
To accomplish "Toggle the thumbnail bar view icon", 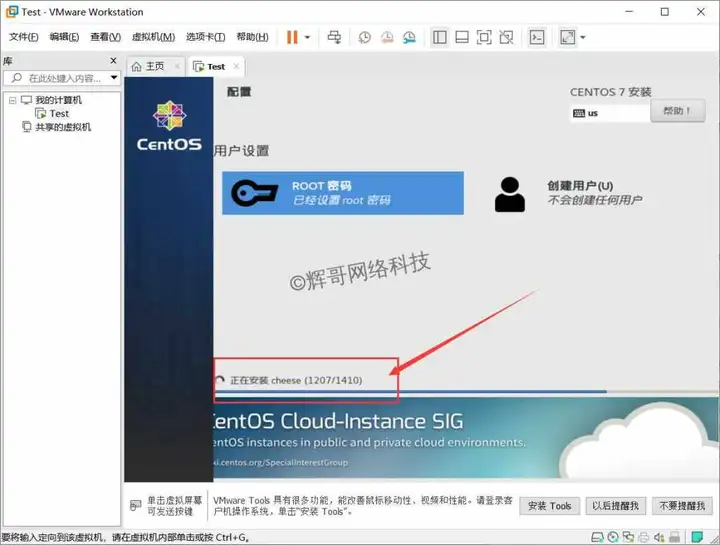I will pyautogui.click(x=461, y=37).
